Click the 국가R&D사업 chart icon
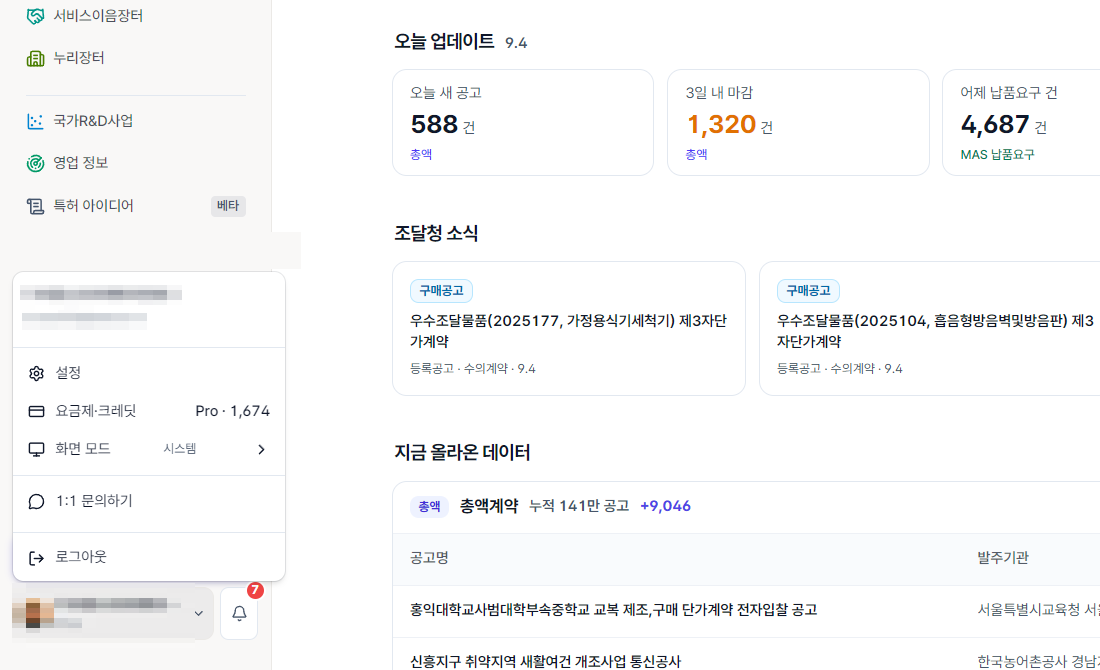The image size is (1100, 670). (x=35, y=121)
